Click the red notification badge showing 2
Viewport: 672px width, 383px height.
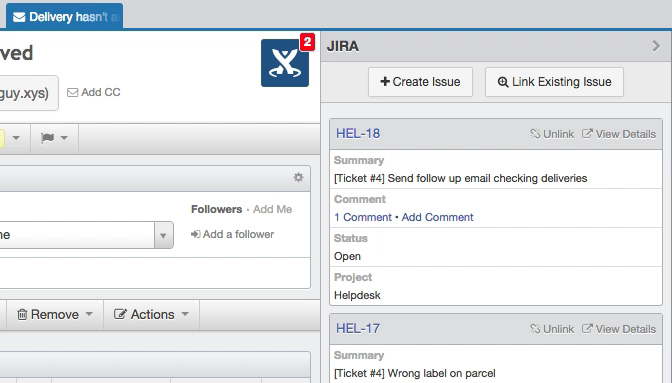307,42
